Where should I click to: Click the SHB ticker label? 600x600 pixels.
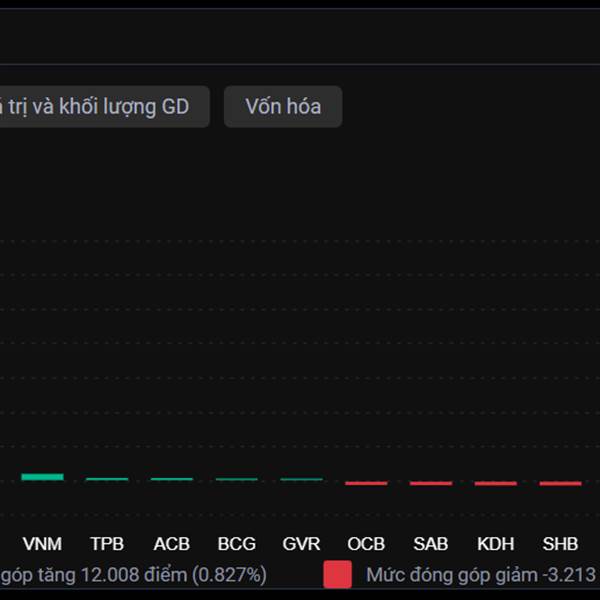click(x=560, y=544)
